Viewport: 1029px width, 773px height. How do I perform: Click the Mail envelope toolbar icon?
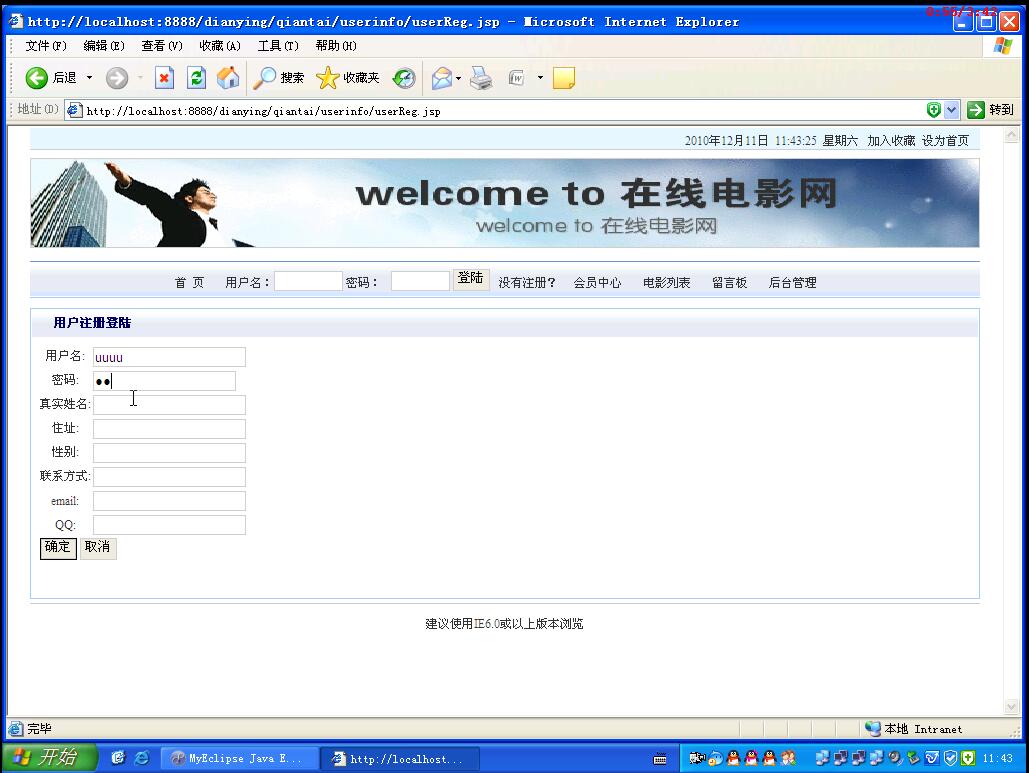click(442, 78)
